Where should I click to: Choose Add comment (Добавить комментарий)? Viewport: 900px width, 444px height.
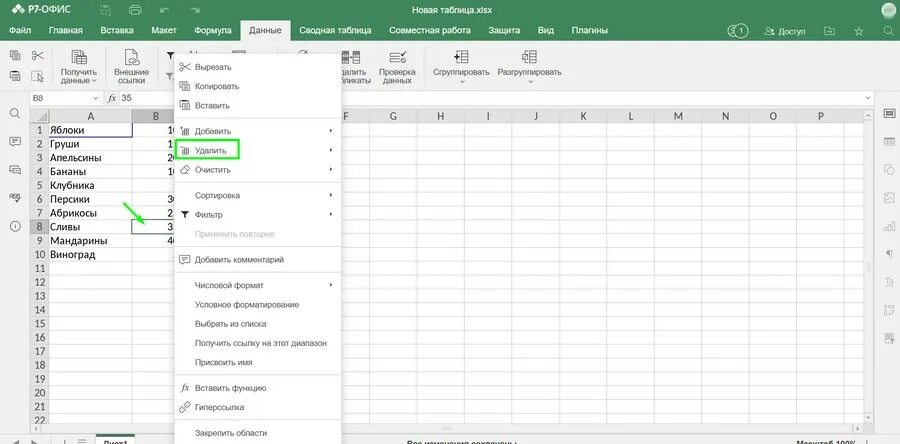pos(258,259)
